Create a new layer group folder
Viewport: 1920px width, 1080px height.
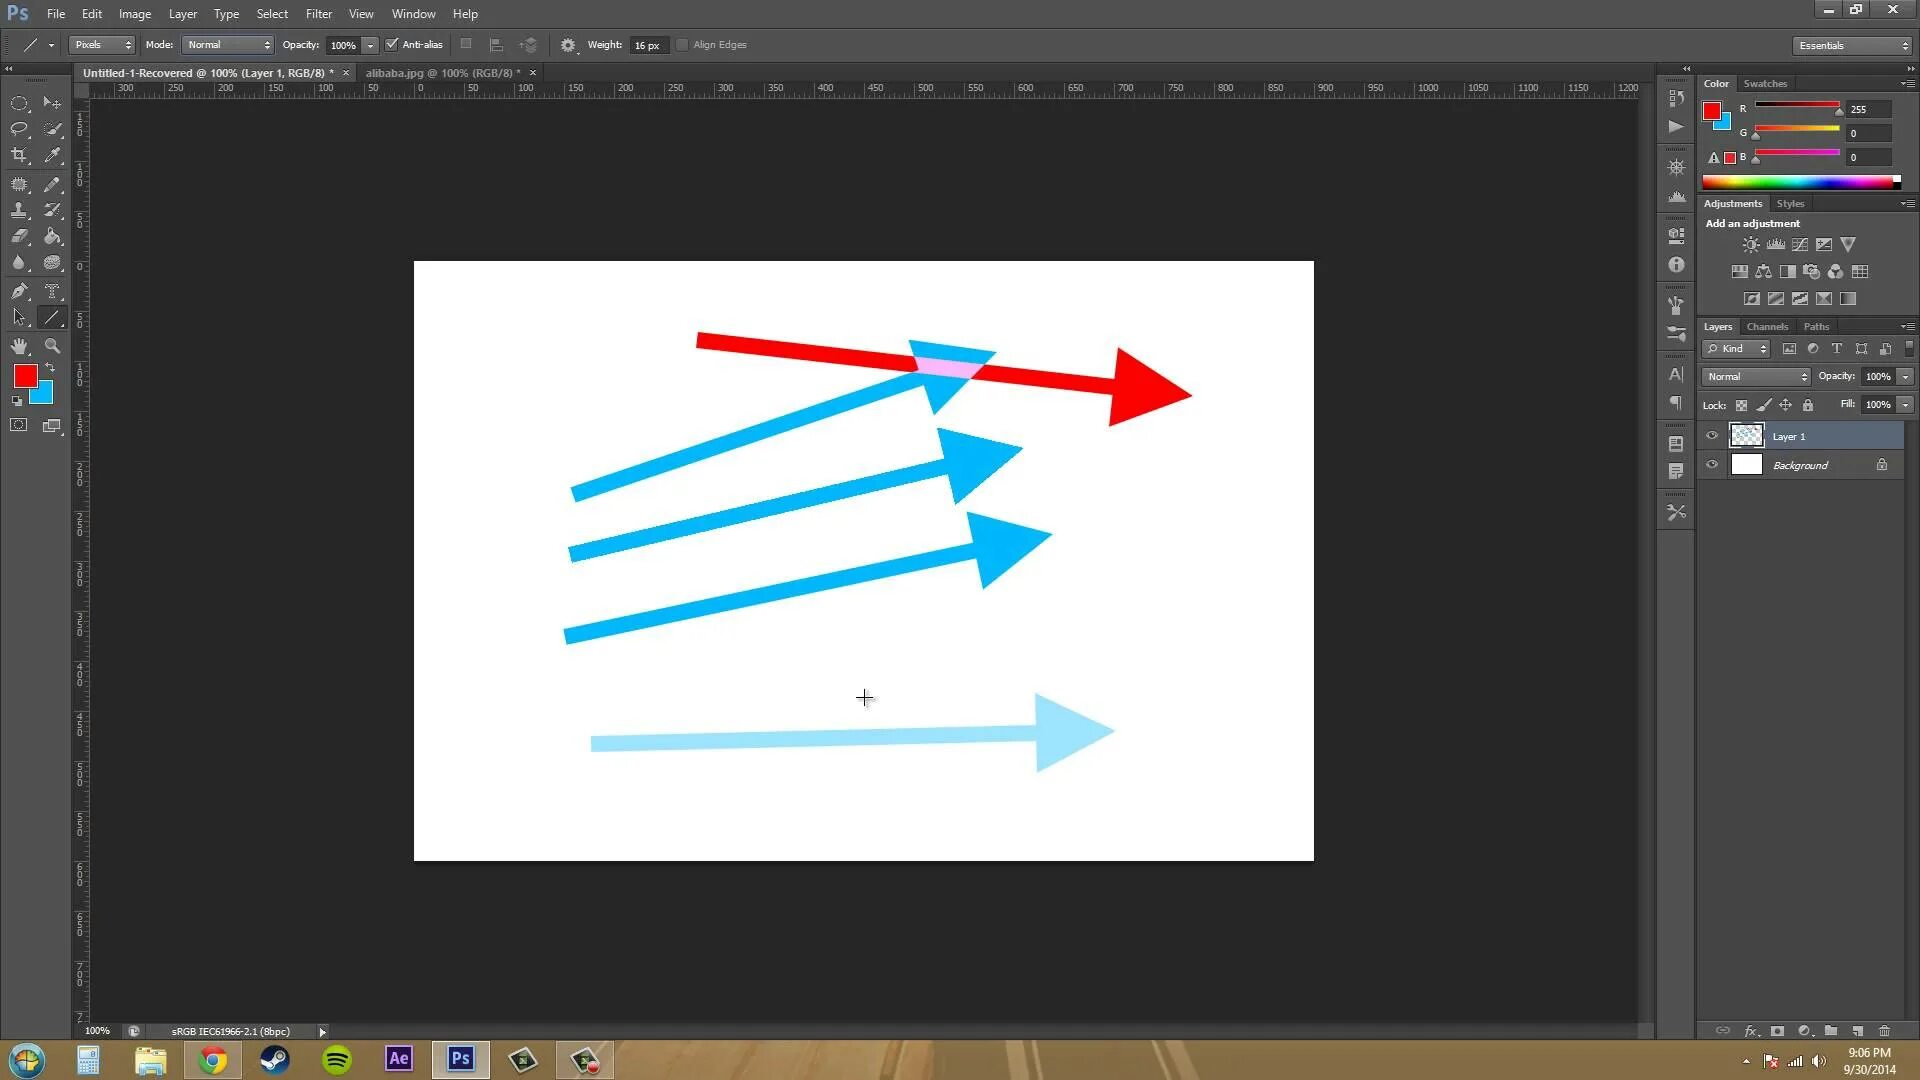pos(1830,1031)
